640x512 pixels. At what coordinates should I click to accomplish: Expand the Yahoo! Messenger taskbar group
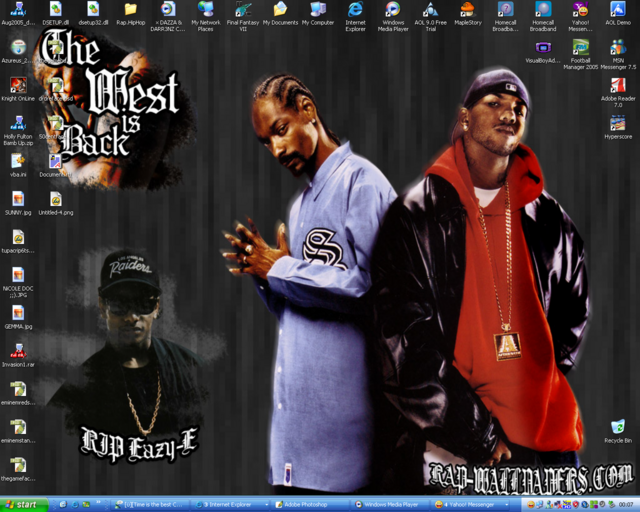[x=471, y=505]
